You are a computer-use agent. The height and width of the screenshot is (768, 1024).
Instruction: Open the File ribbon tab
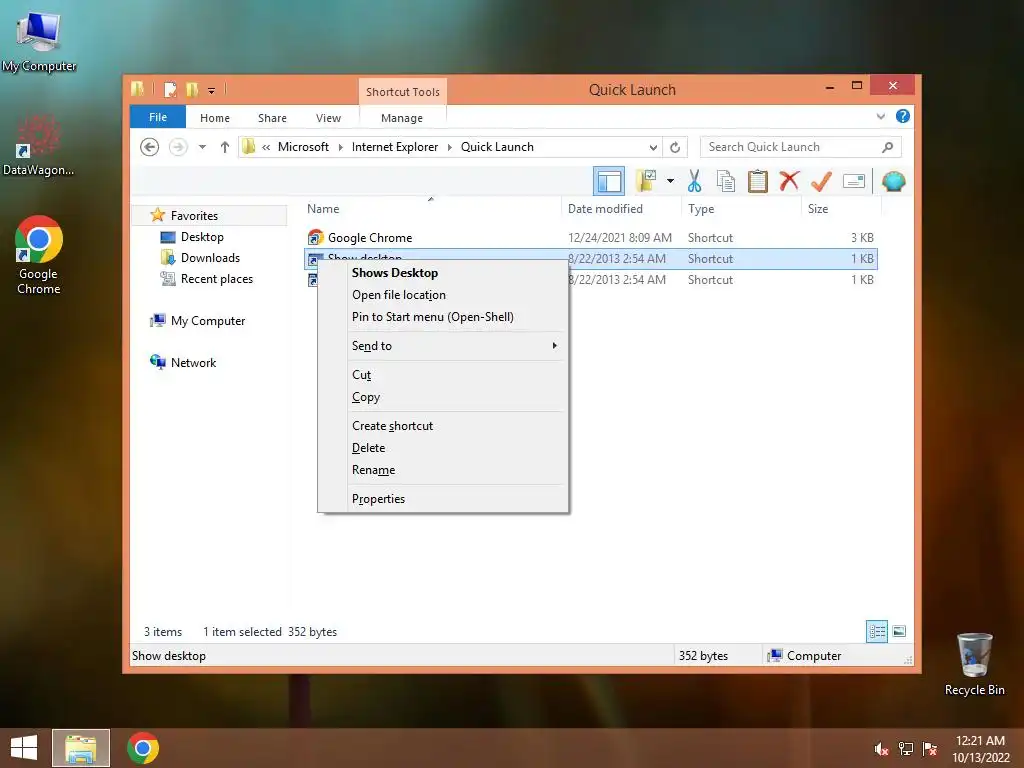pos(158,117)
